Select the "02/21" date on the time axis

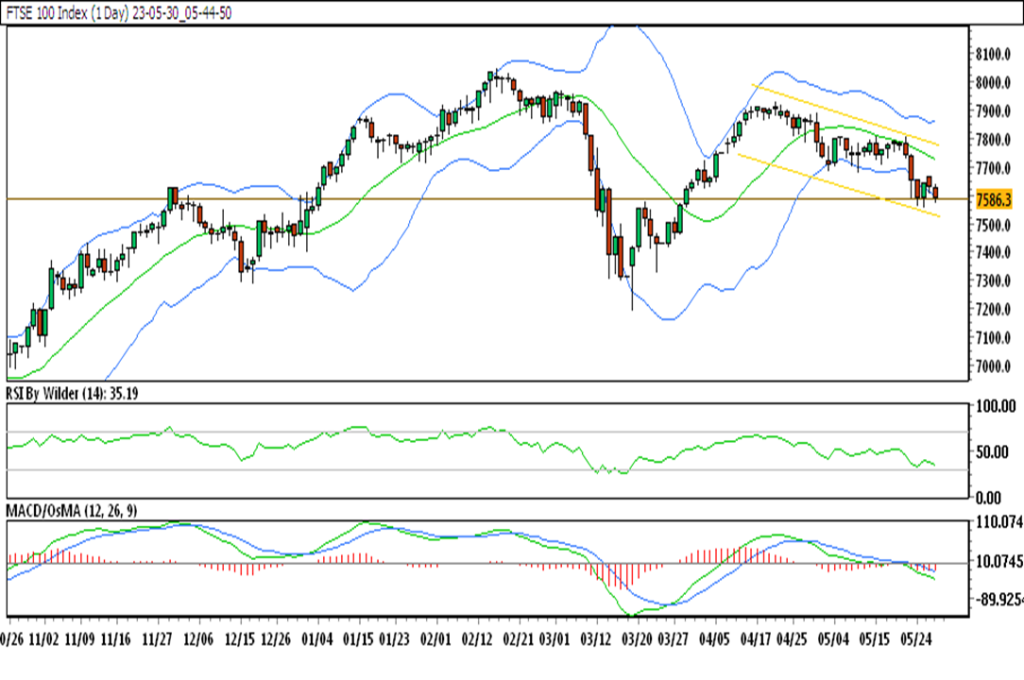[x=518, y=639]
